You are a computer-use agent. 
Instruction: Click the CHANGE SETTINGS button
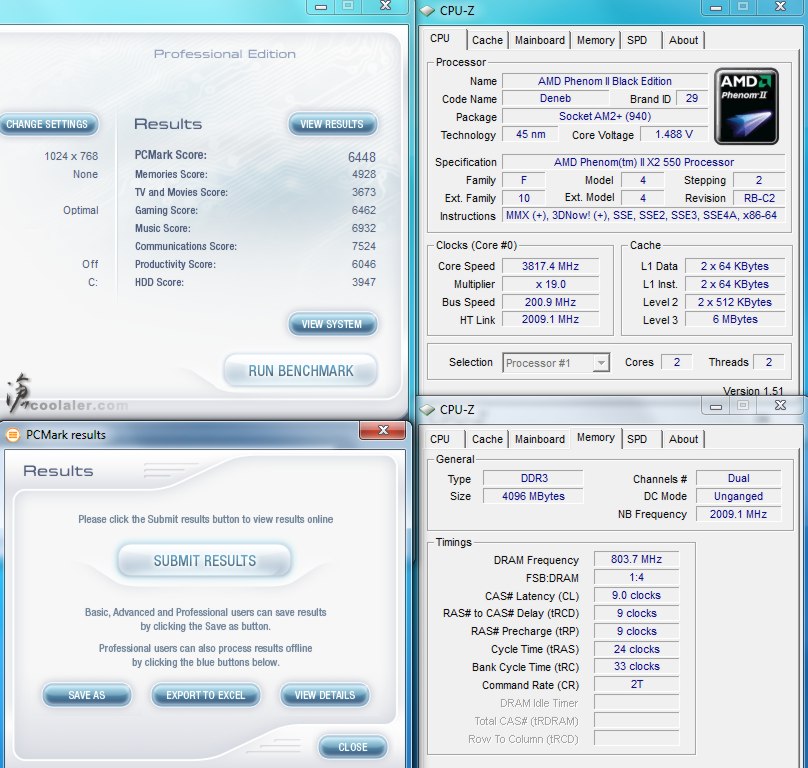pyautogui.click(x=47, y=124)
